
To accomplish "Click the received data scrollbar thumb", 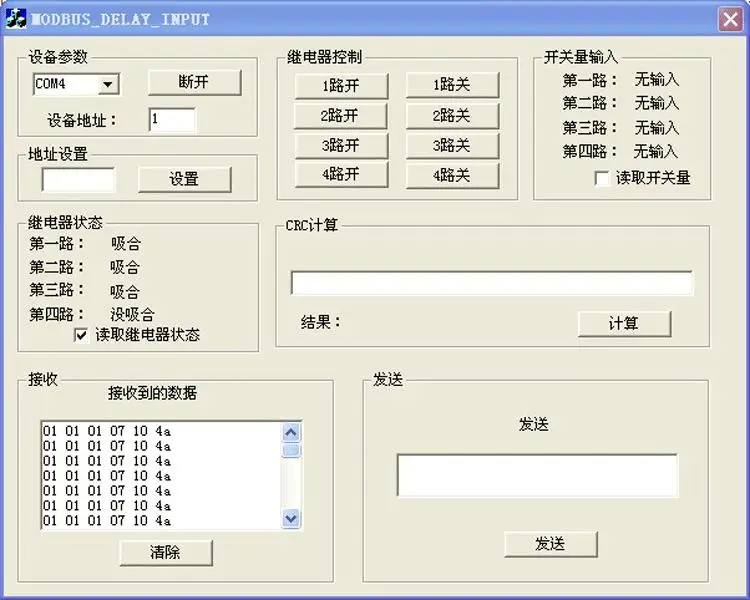I will tap(291, 450).
